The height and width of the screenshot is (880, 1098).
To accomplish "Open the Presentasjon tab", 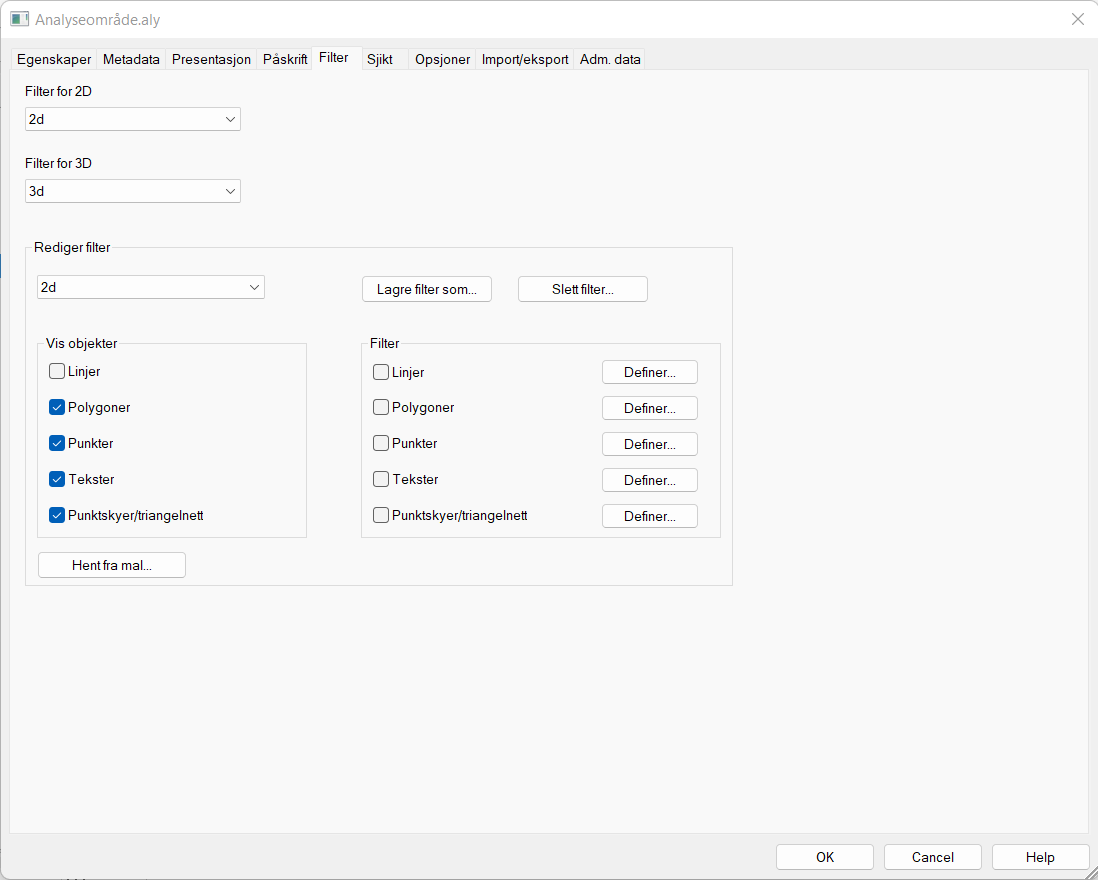I will point(211,60).
